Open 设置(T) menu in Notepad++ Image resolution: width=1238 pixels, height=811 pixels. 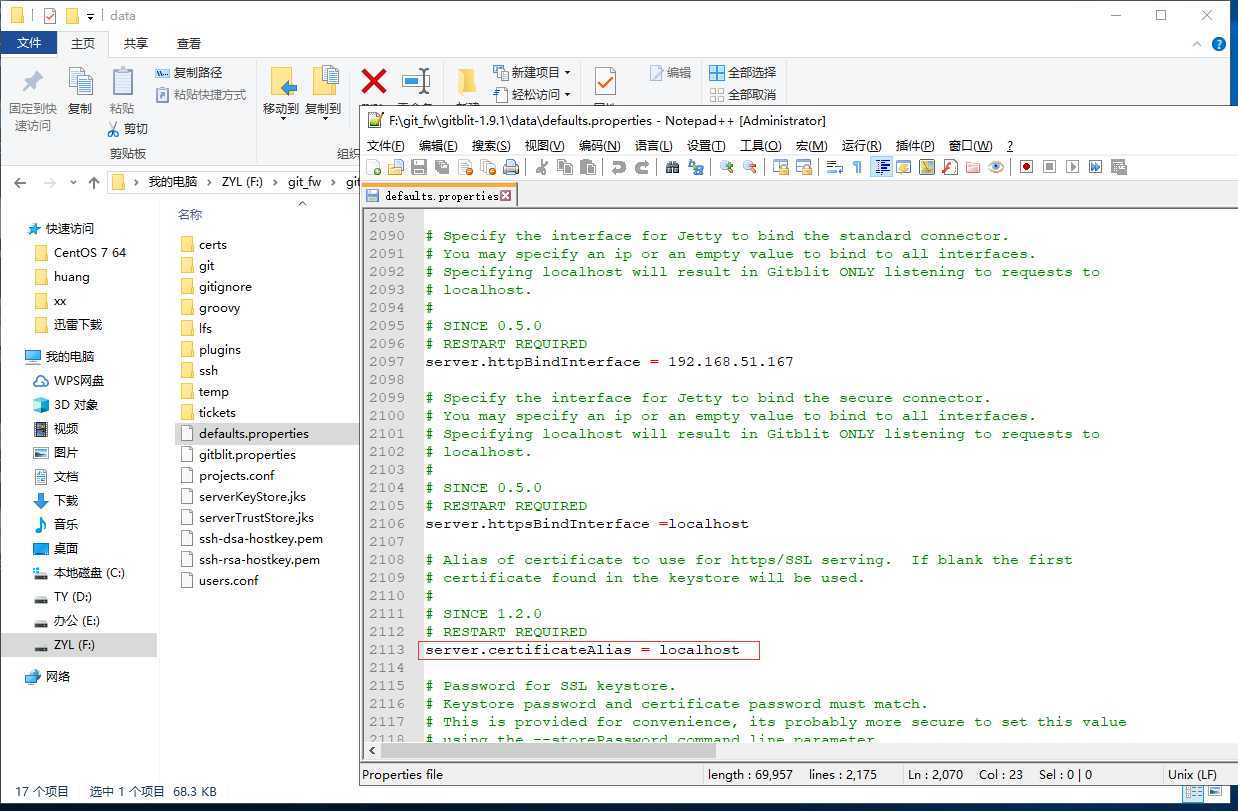(x=706, y=146)
